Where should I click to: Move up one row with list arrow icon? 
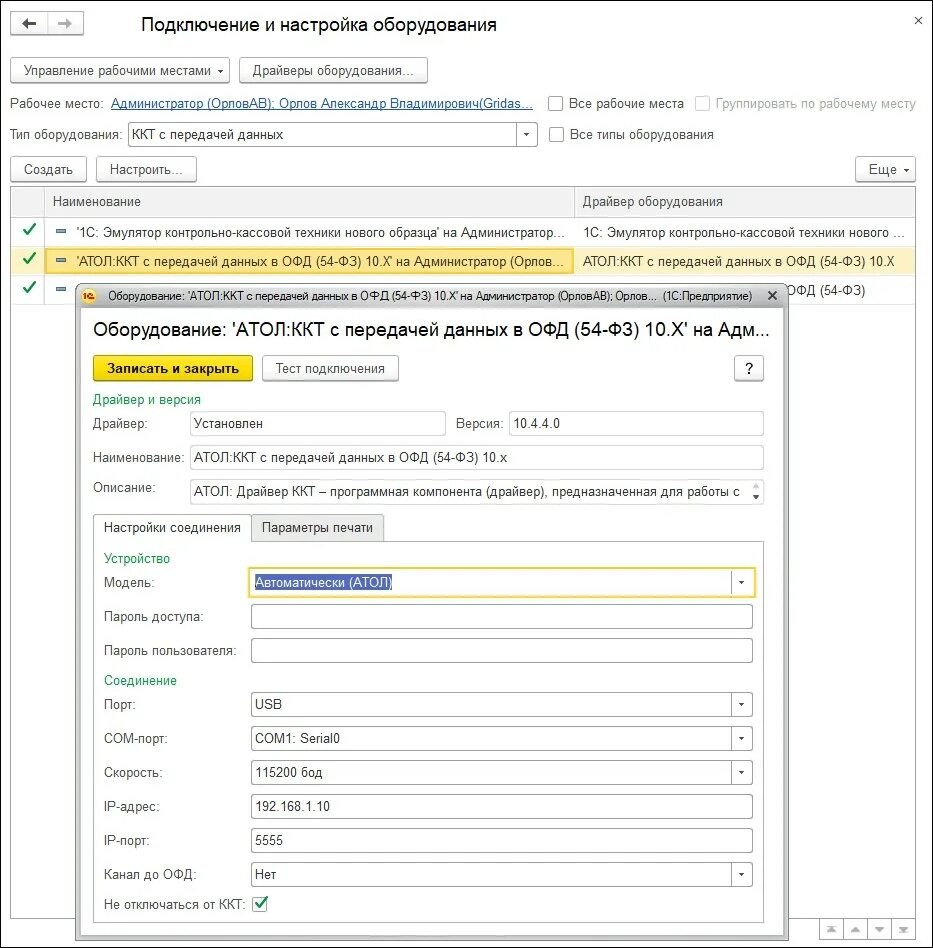855,929
